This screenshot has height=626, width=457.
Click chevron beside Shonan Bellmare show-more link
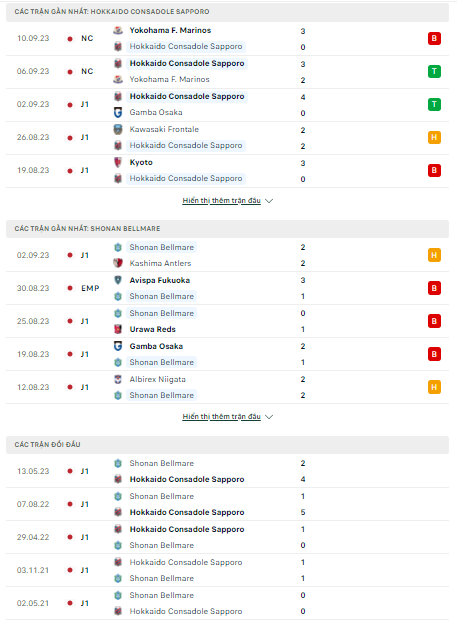(x=269, y=417)
